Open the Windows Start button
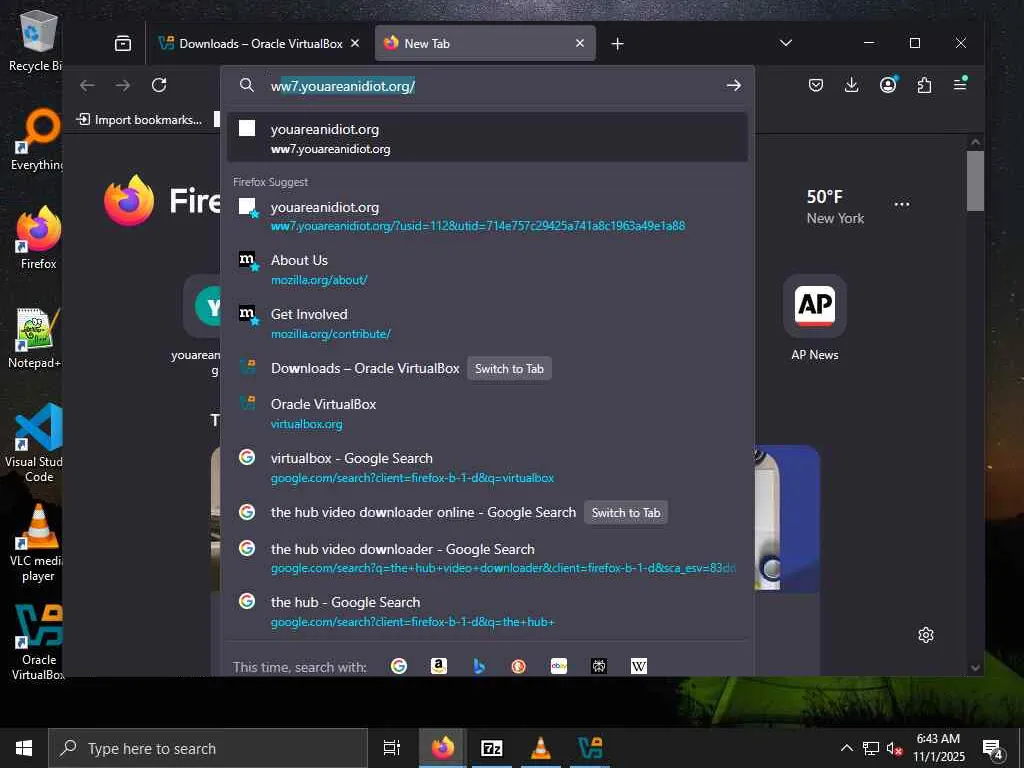The height and width of the screenshot is (768, 1024). 24,748
